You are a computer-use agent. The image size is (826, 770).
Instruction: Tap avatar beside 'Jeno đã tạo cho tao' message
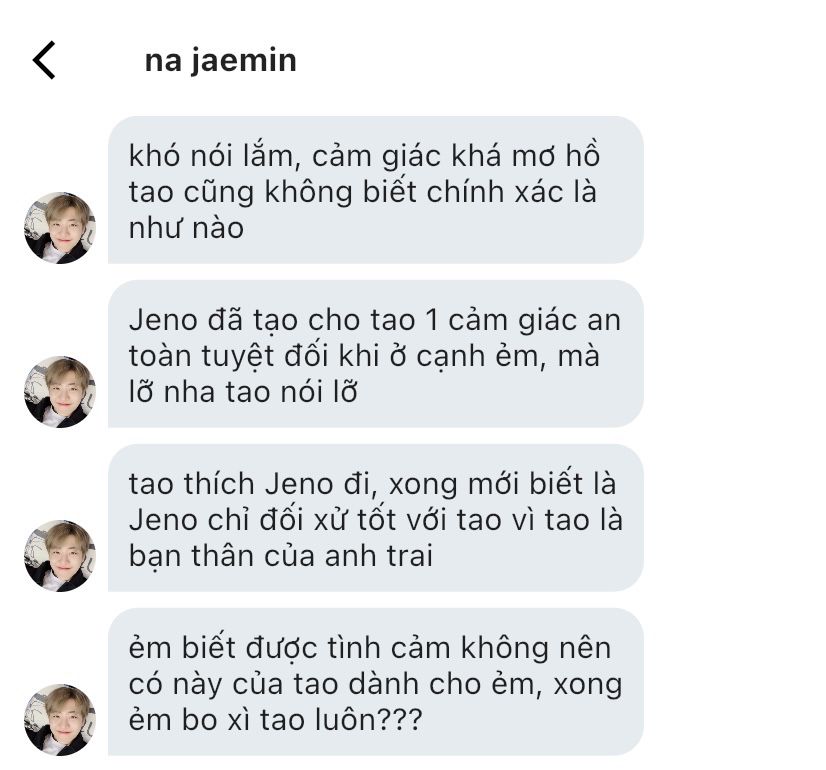tap(60, 391)
